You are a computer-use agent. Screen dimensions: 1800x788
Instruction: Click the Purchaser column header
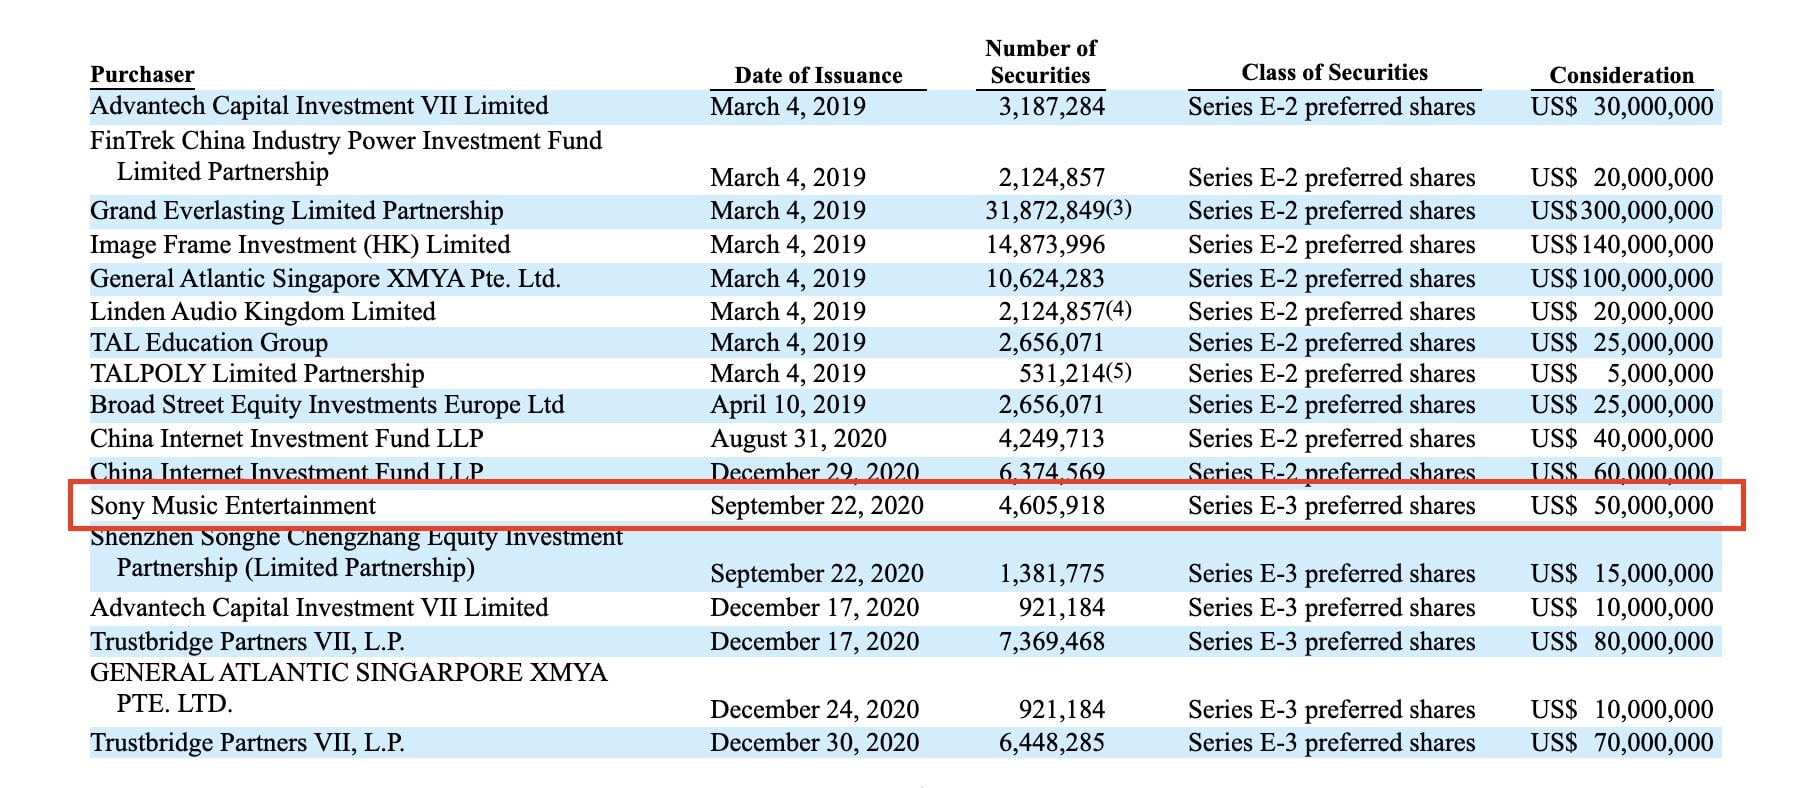(x=142, y=75)
